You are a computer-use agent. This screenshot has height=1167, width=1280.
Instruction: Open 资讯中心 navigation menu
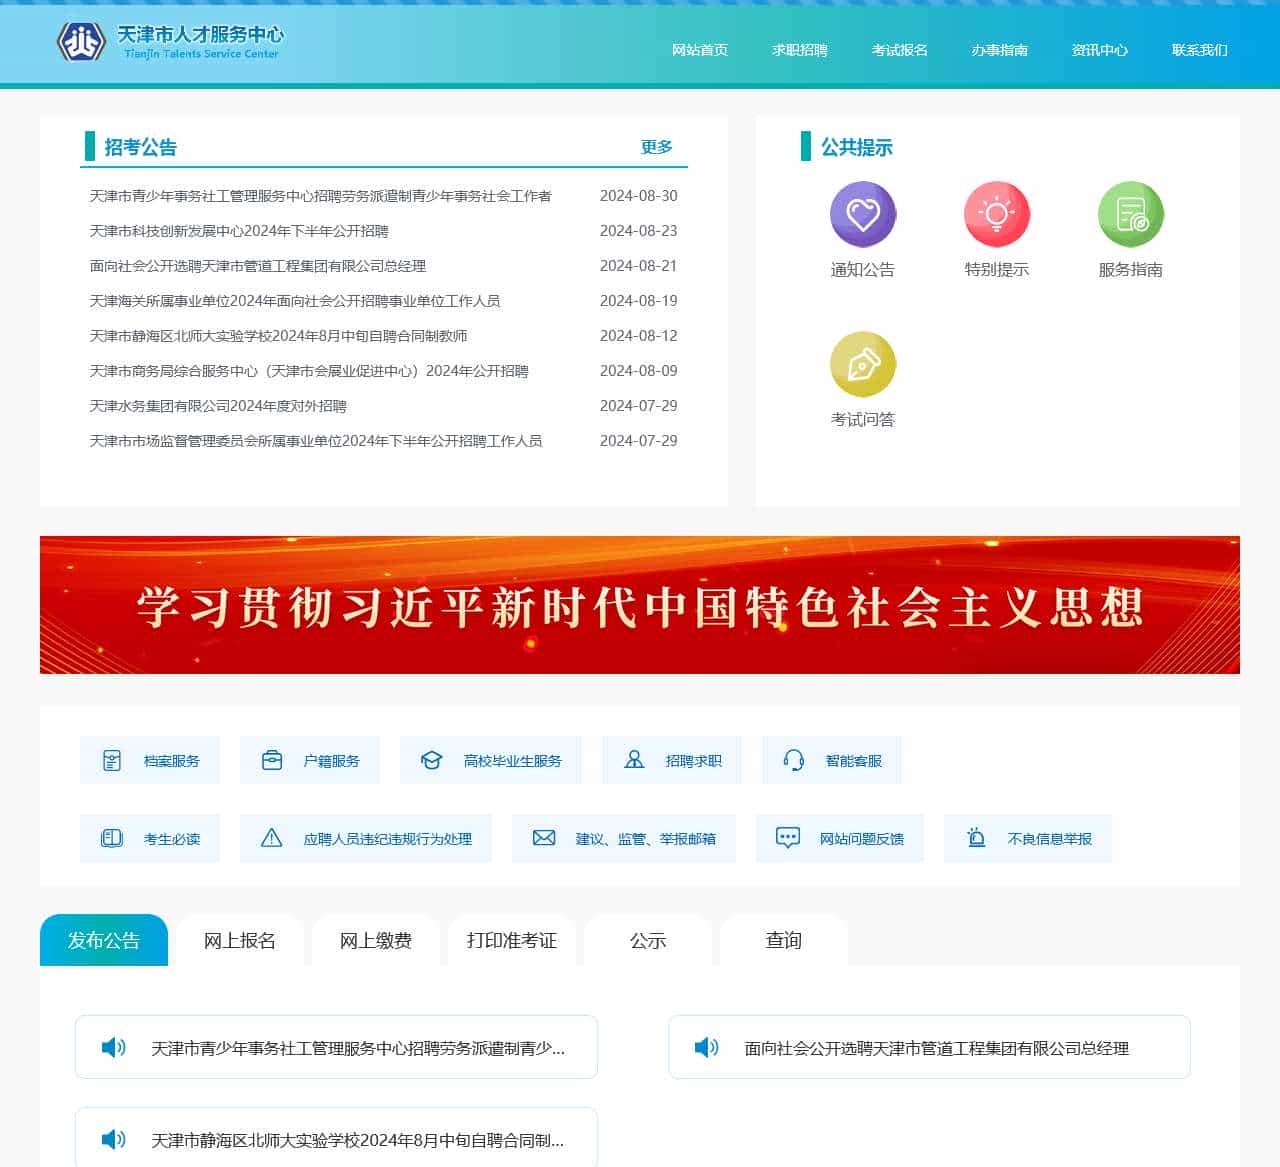pyautogui.click(x=1100, y=50)
